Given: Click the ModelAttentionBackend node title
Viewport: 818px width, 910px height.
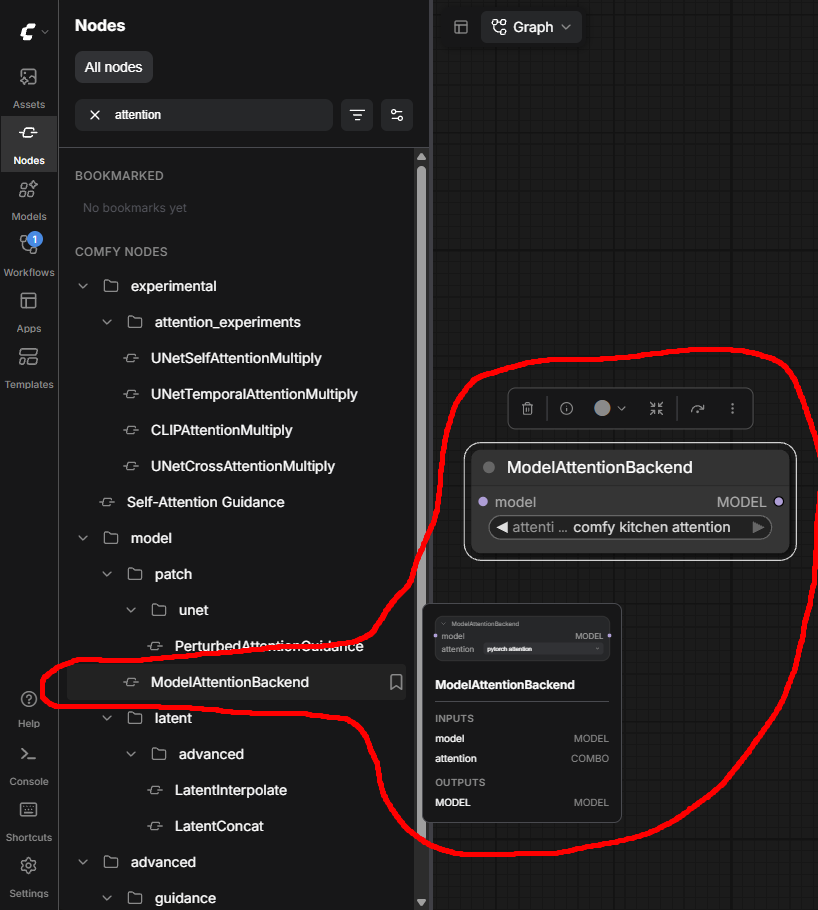Looking at the screenshot, I should (x=599, y=467).
